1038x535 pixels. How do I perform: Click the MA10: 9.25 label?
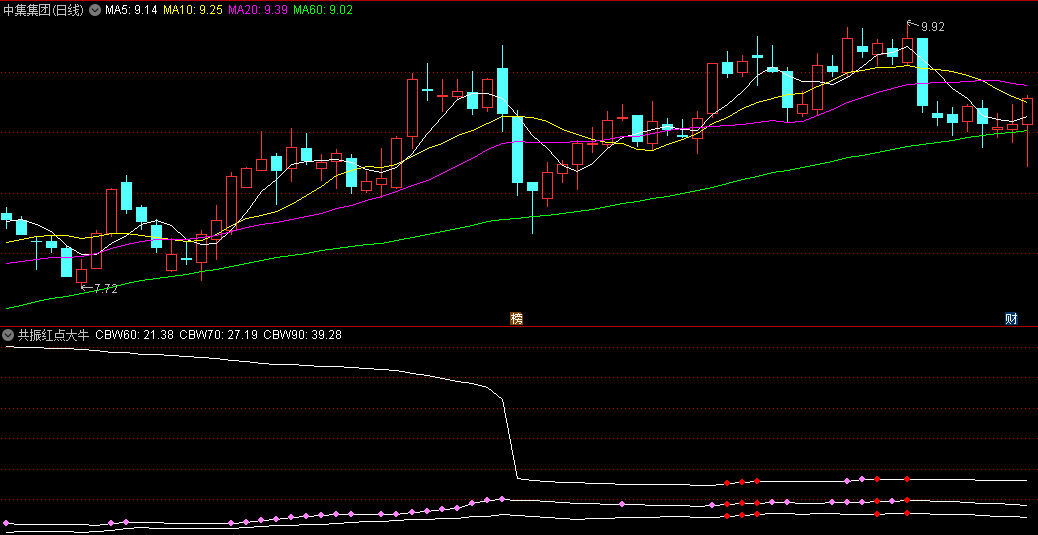192,10
